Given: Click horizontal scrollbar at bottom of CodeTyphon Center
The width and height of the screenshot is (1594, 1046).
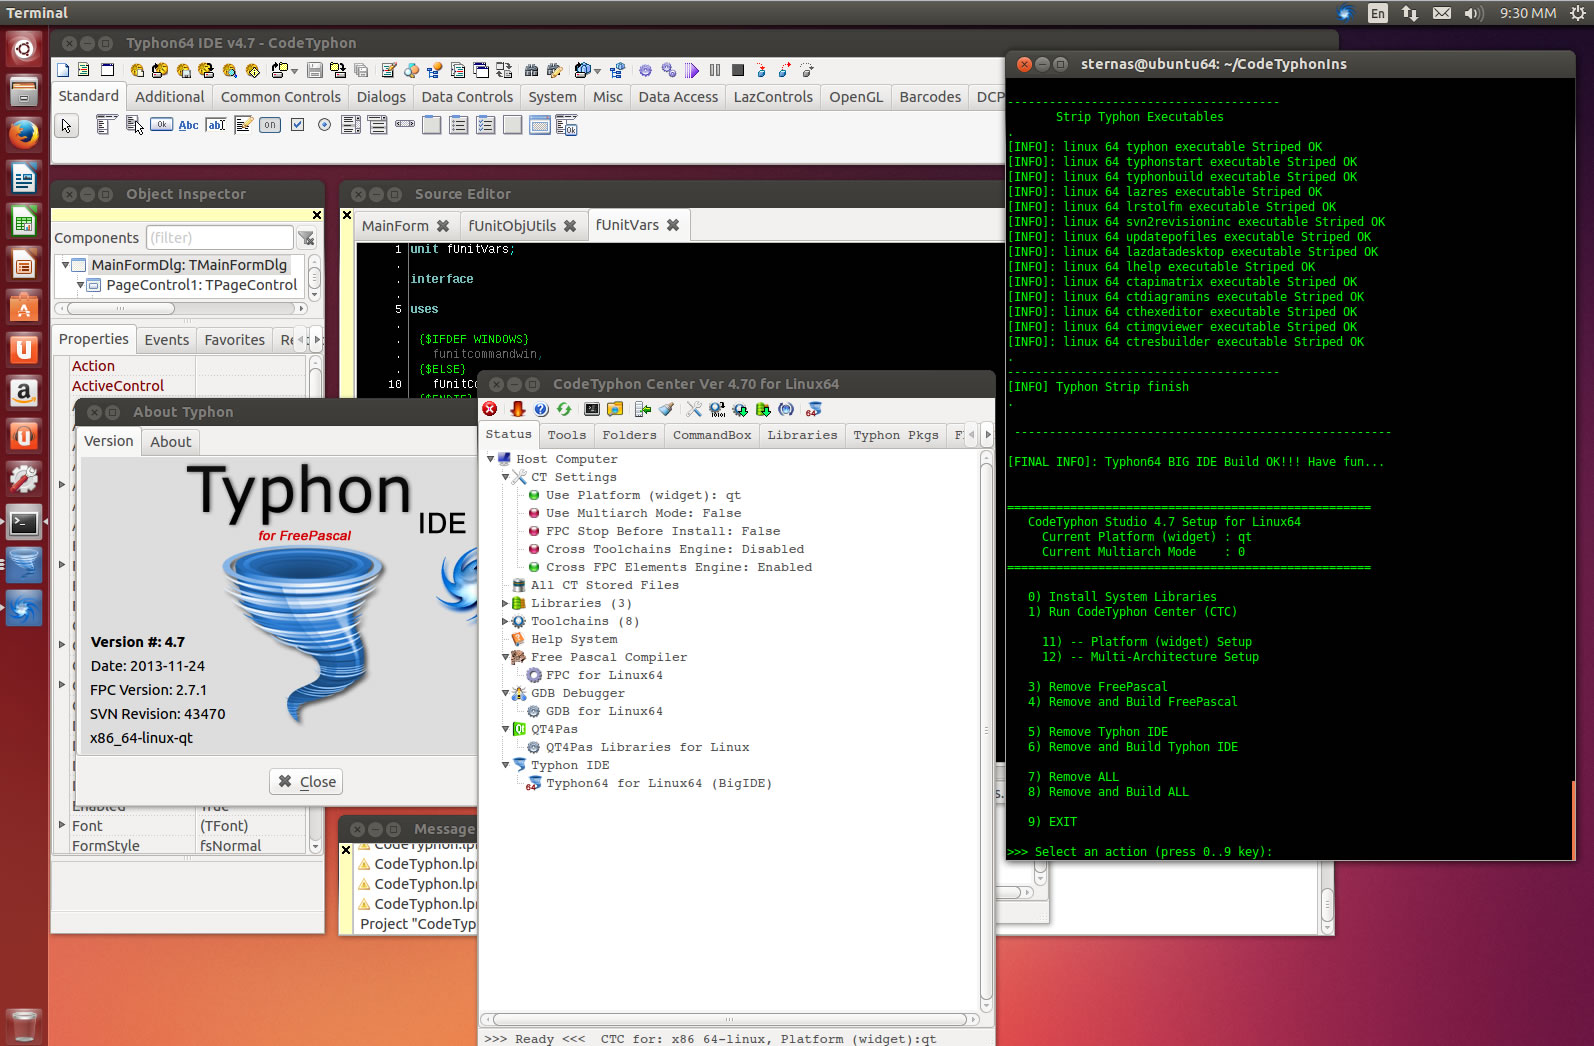Looking at the screenshot, I should [730, 1019].
